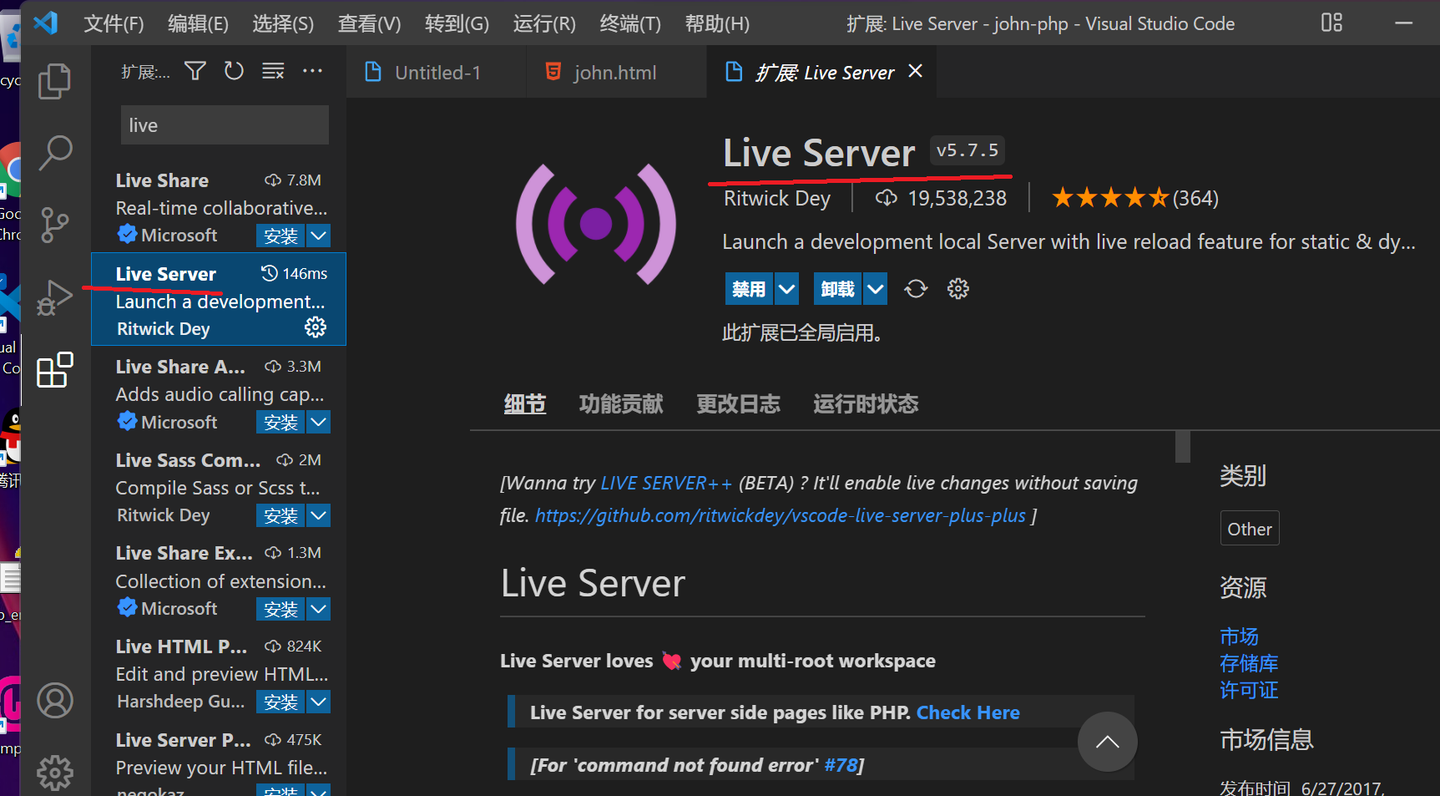Click the filter extensions funnel icon
The image size is (1440, 796).
coord(194,71)
